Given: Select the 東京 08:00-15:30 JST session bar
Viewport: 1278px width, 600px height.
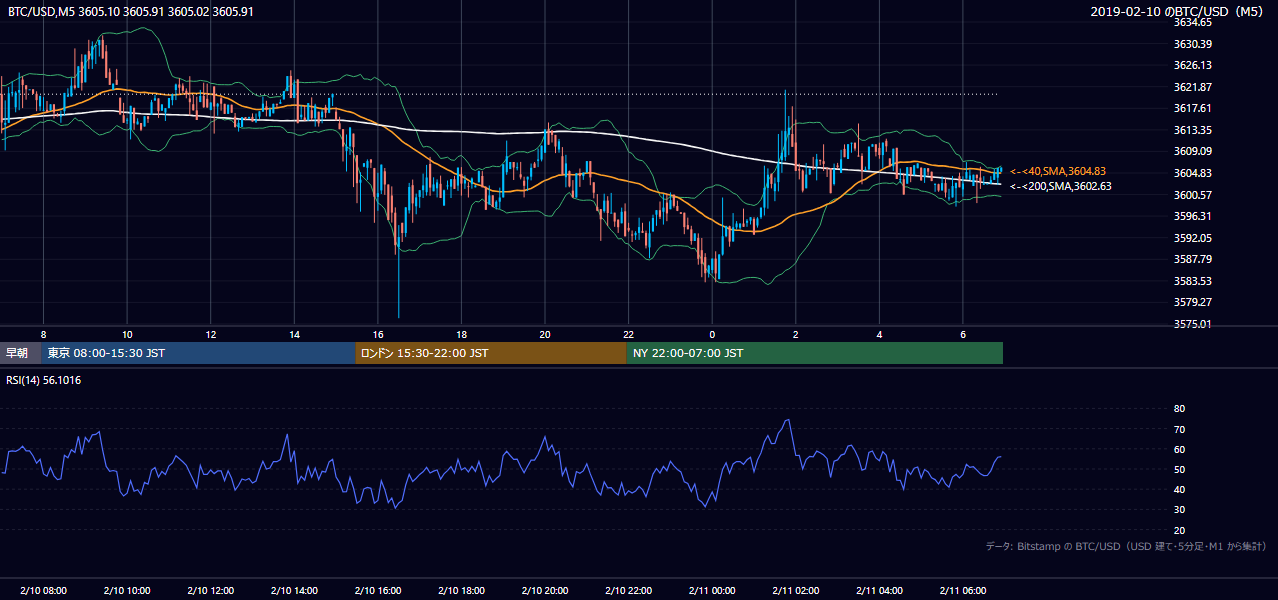Looking at the screenshot, I should coord(198,353).
